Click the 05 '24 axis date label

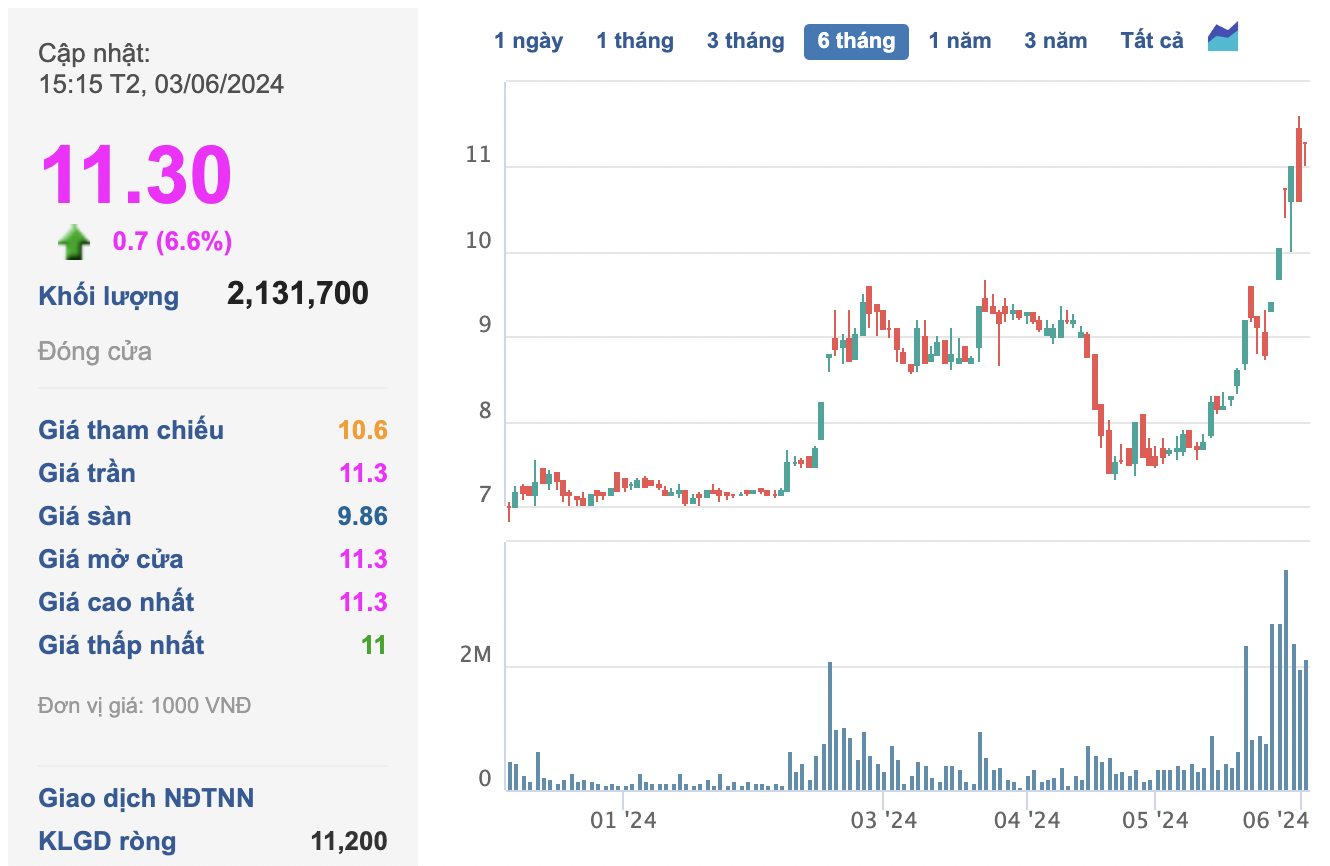pyautogui.click(x=1155, y=821)
